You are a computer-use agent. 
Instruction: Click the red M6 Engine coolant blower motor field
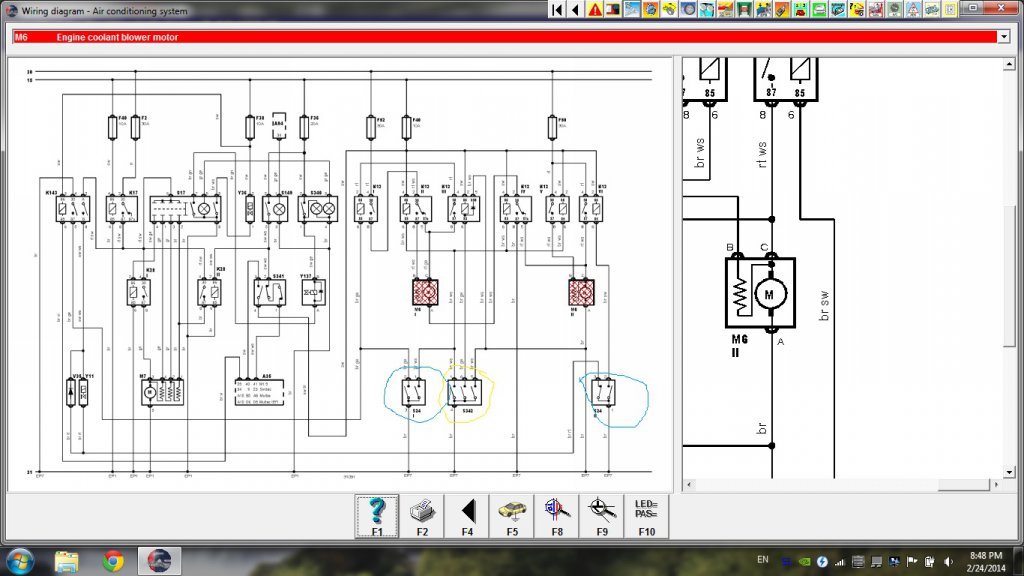click(500, 37)
